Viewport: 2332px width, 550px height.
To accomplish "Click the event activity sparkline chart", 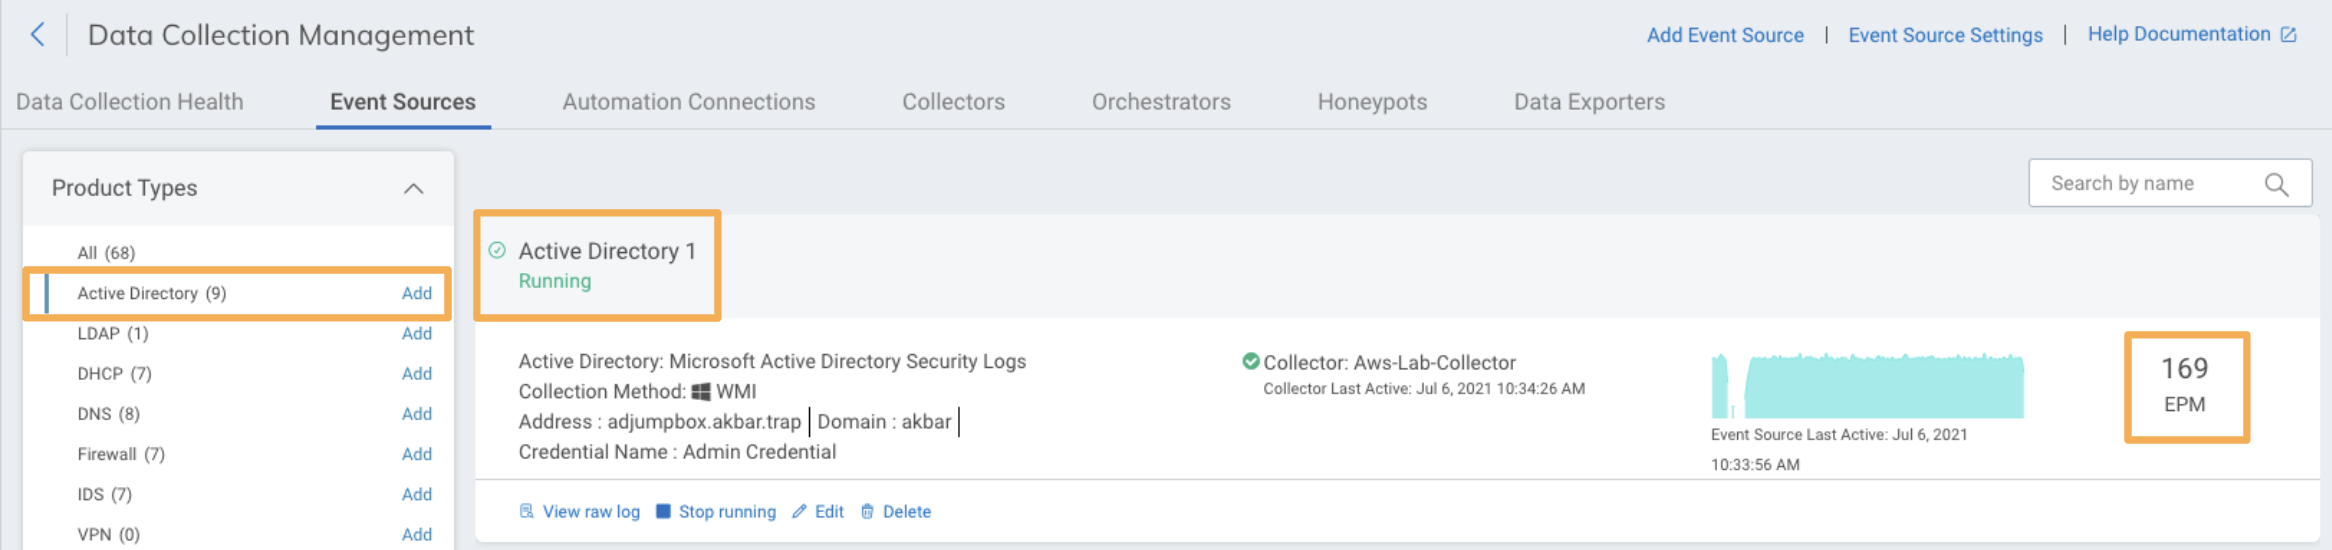I will coord(1867,386).
